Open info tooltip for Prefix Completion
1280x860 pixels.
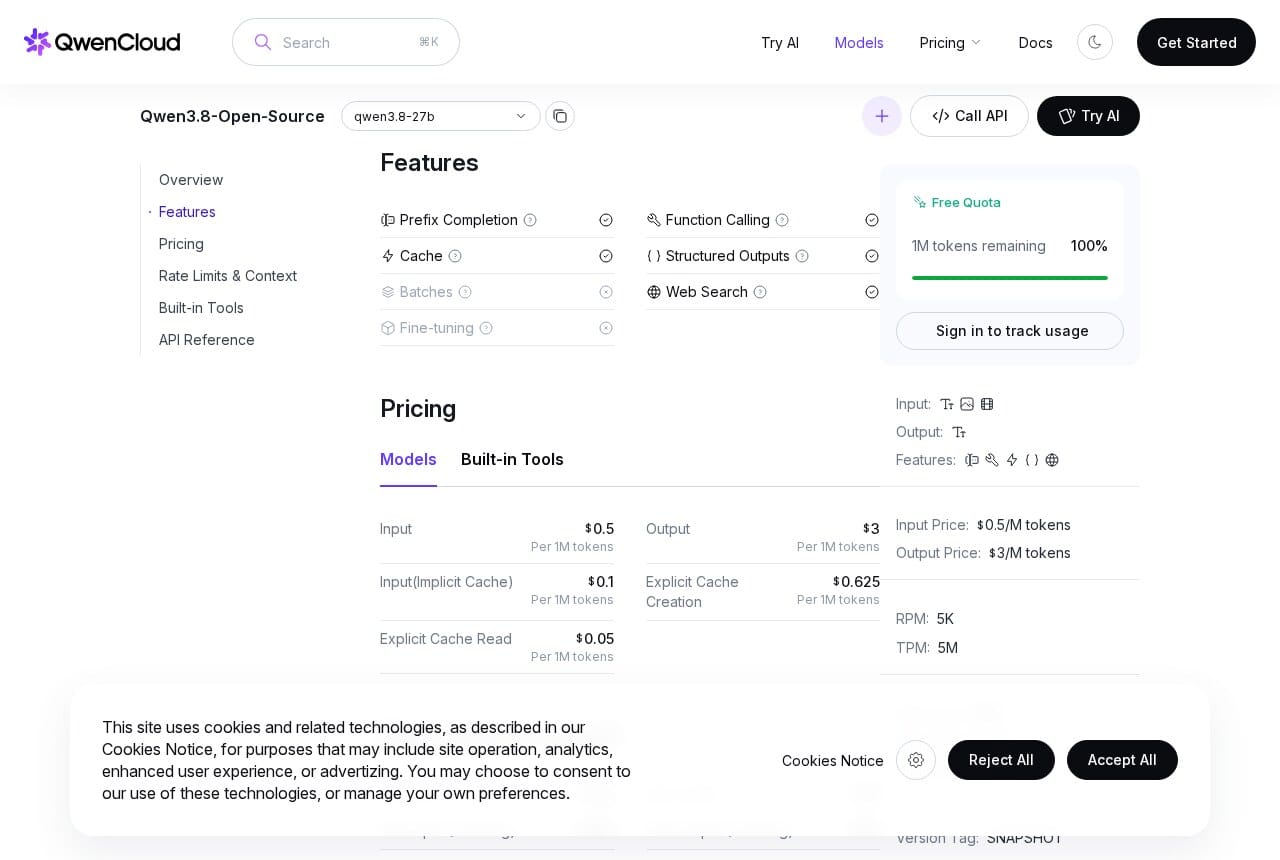coord(530,220)
